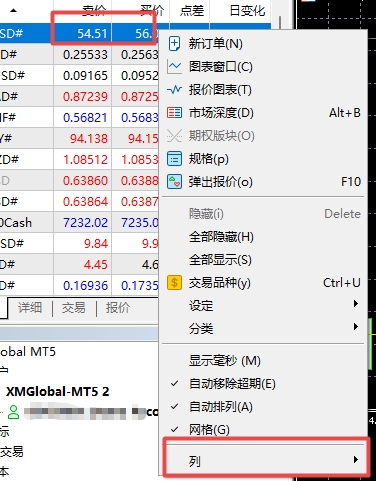Screen dimensions: 376x481
Task: Switch to the 交易 tab
Action: (74, 307)
